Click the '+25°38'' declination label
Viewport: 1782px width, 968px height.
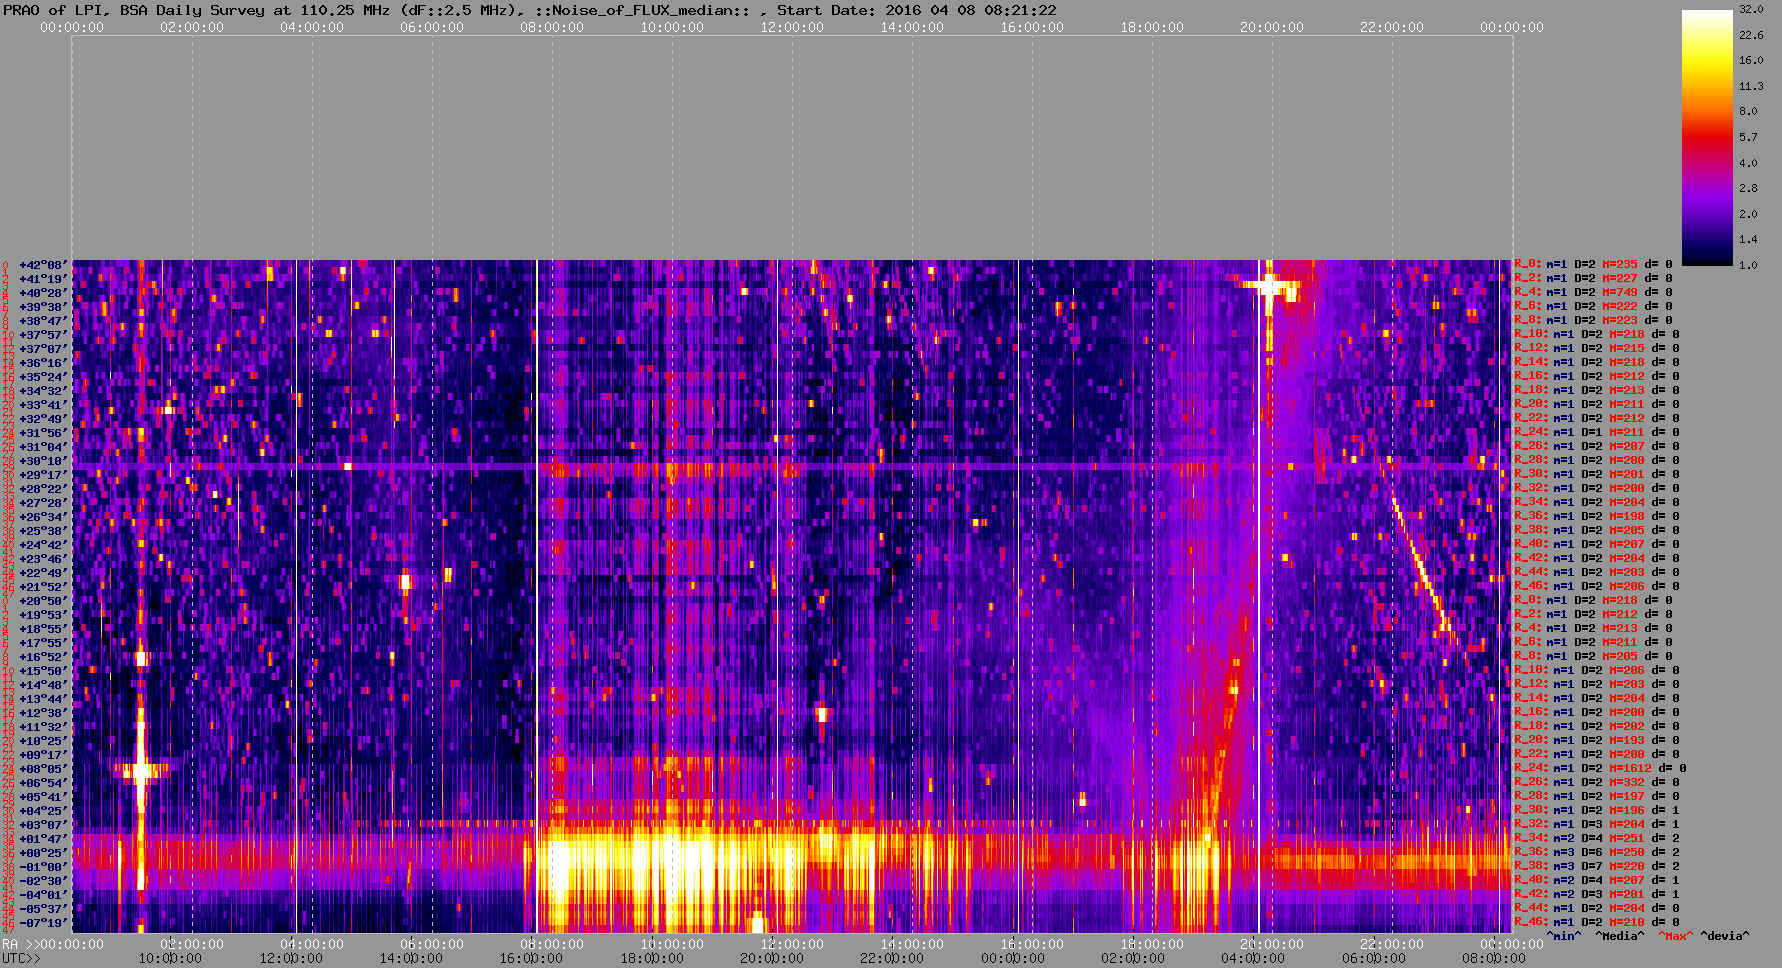[x=44, y=531]
